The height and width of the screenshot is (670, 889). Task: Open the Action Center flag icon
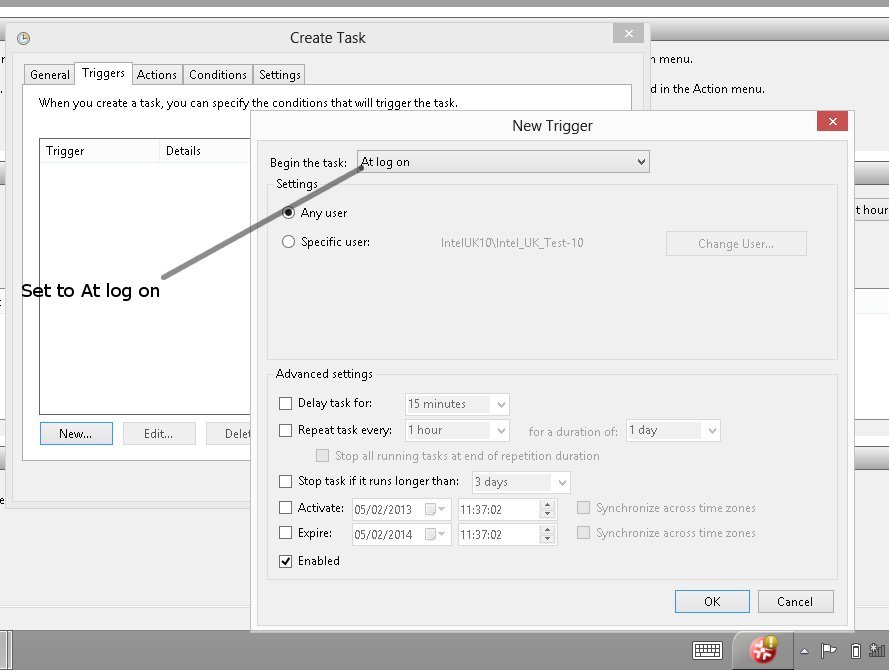tap(828, 651)
